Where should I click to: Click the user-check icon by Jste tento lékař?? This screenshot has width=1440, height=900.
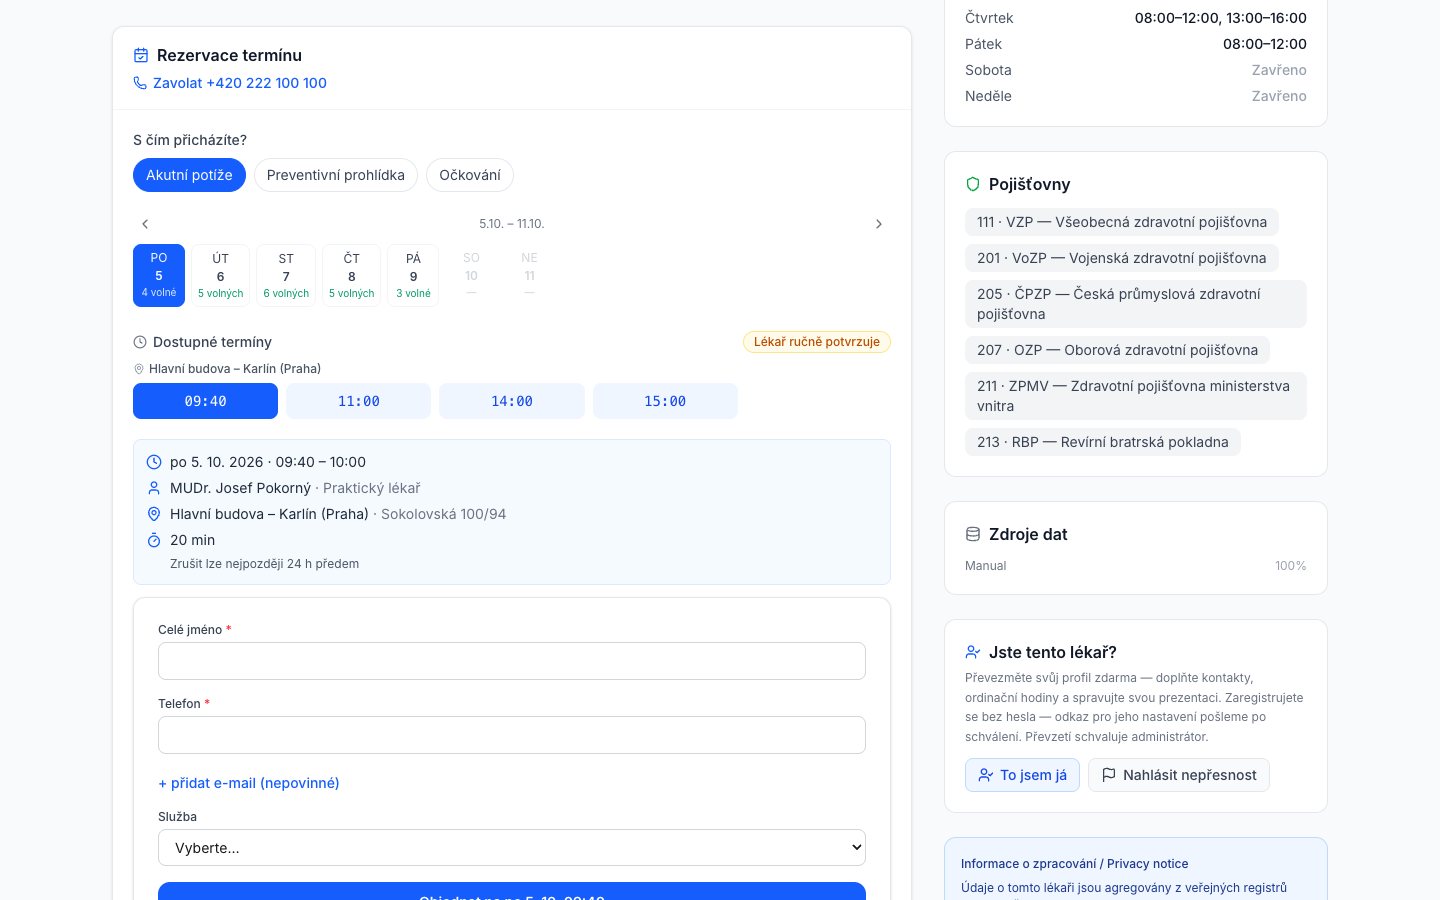pyautogui.click(x=973, y=652)
